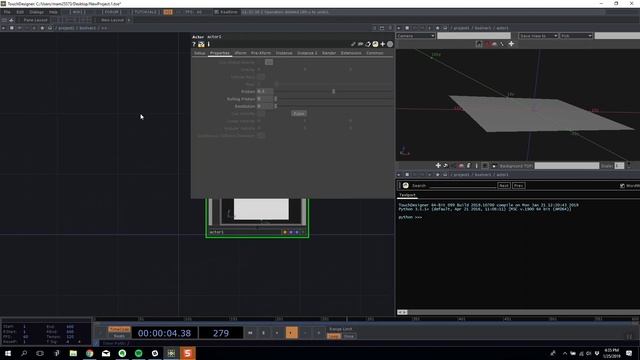
Task: Switch to the Extensions tab
Action: (351, 53)
